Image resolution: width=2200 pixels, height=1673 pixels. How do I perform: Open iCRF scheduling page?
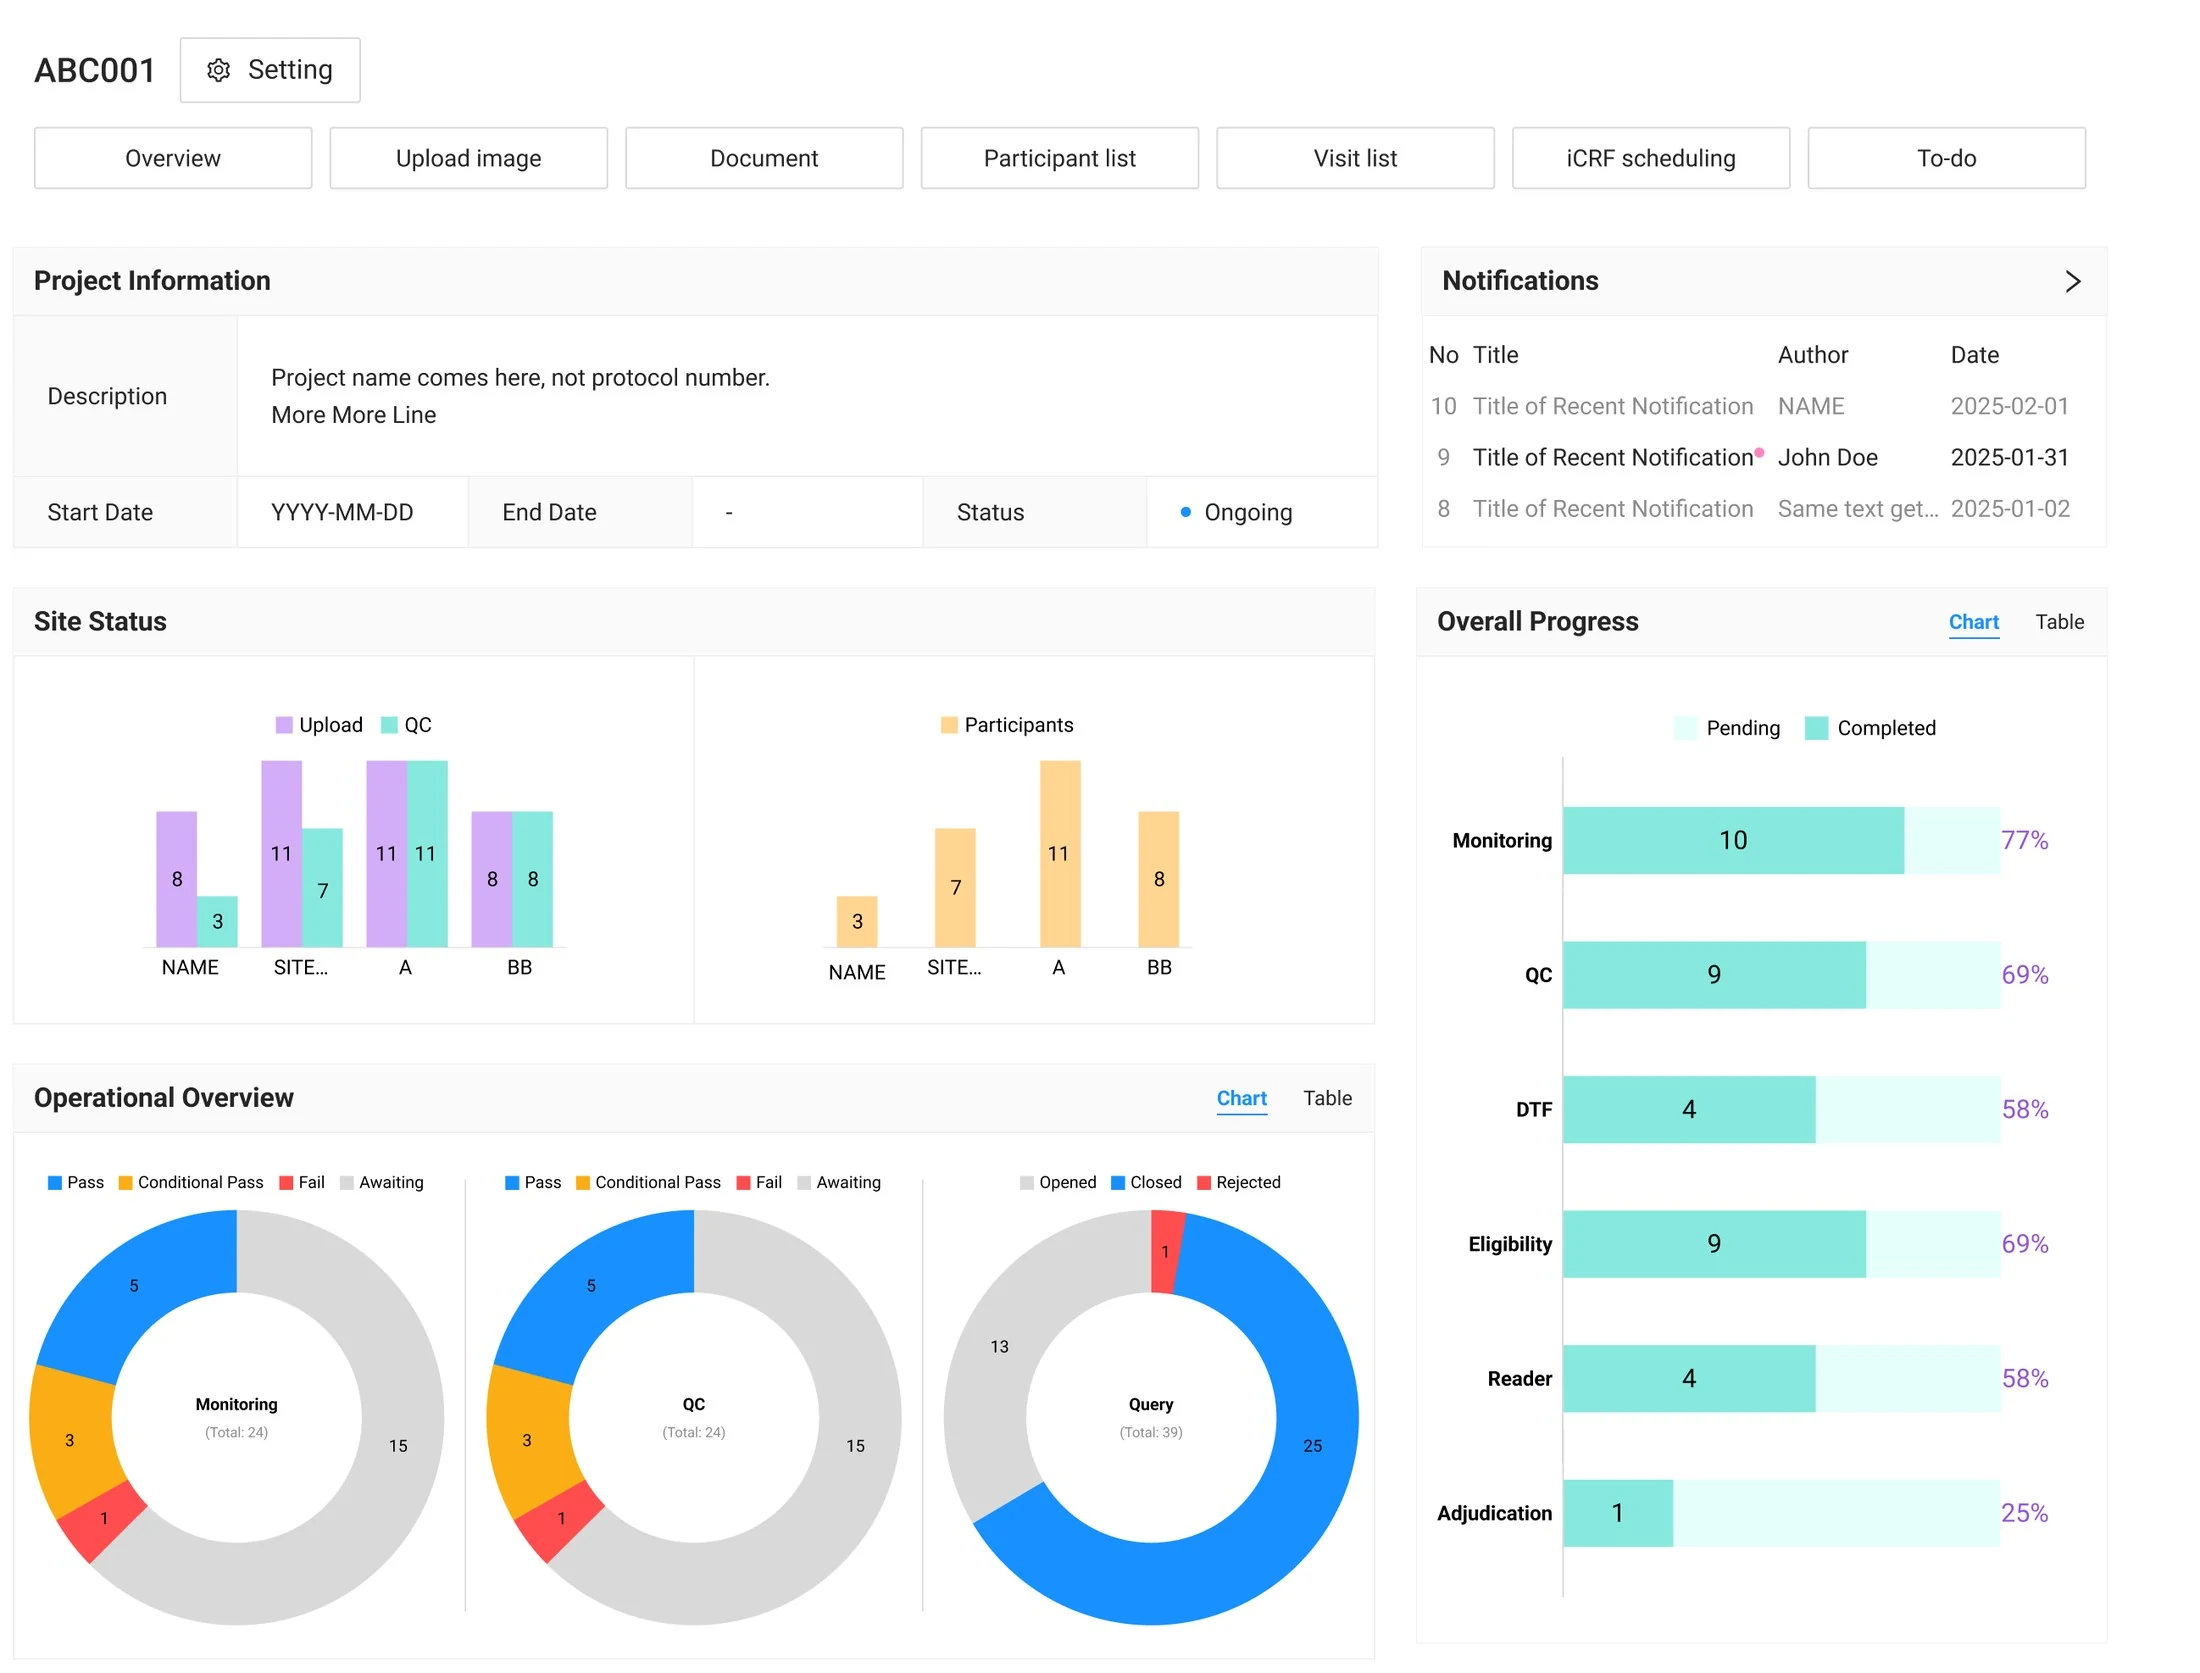tap(1650, 158)
